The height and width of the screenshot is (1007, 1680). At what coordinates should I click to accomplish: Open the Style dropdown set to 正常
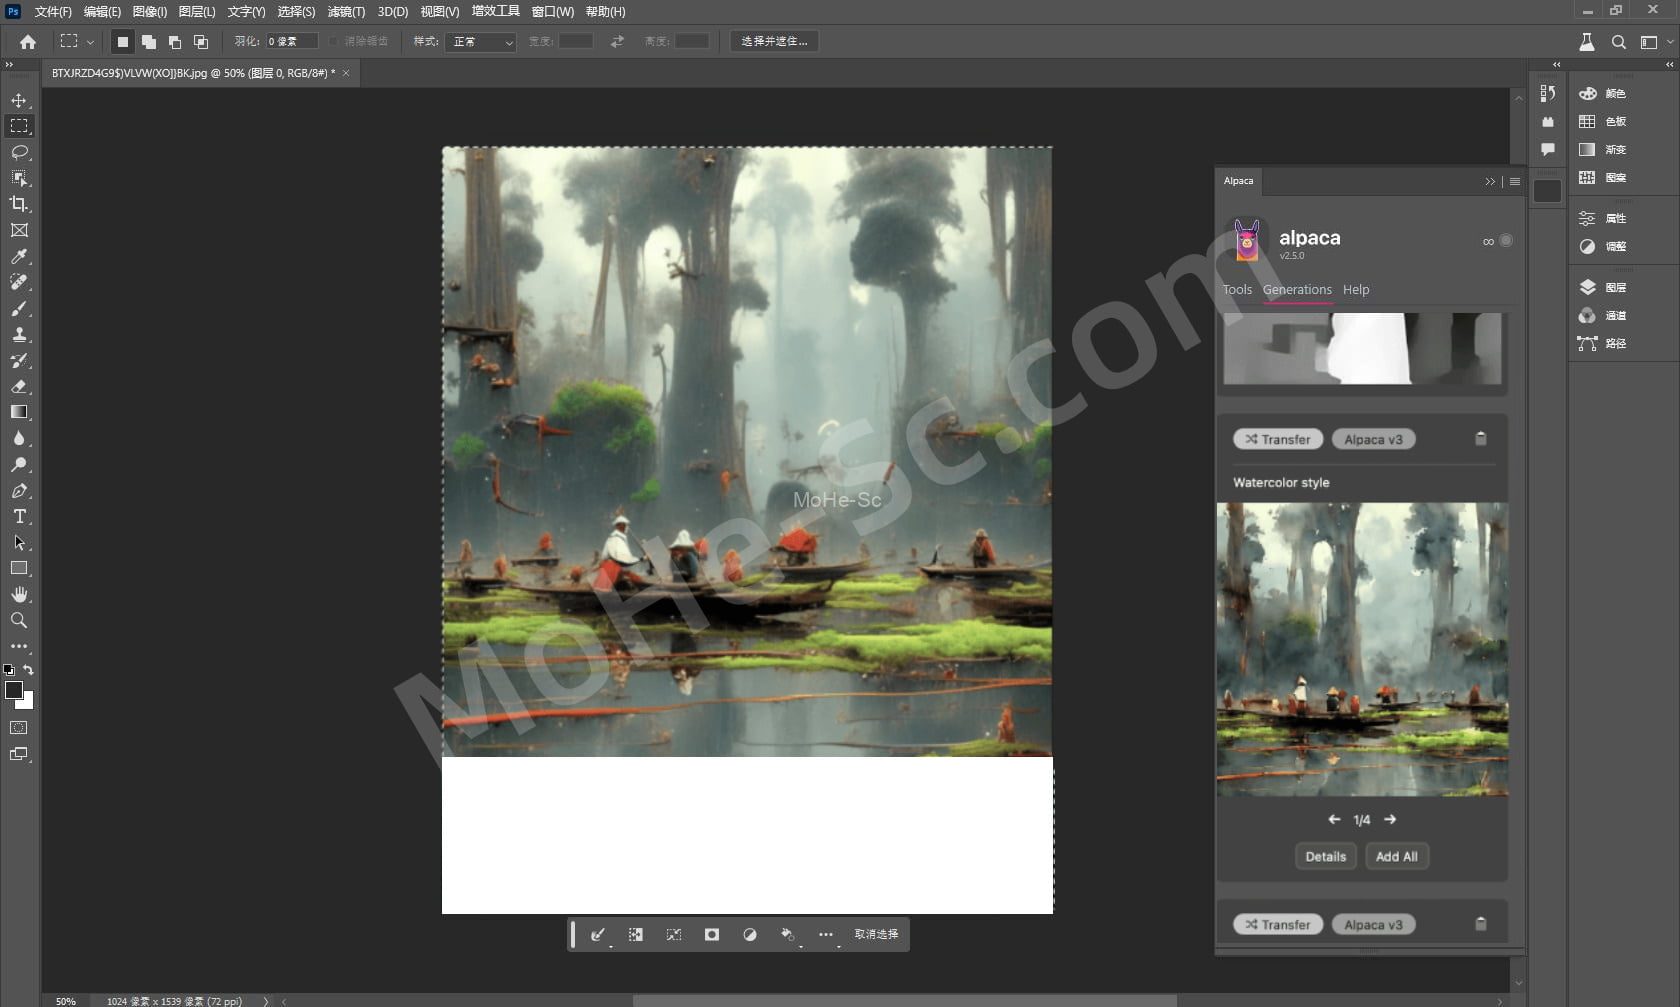482,42
